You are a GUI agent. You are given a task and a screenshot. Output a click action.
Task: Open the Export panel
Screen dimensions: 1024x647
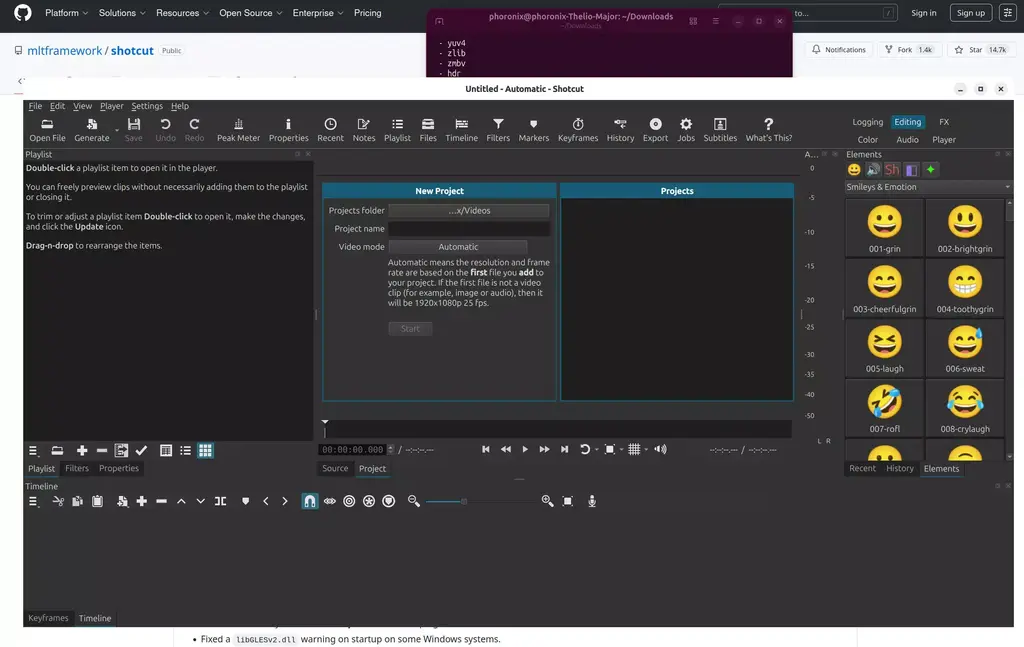click(x=655, y=129)
